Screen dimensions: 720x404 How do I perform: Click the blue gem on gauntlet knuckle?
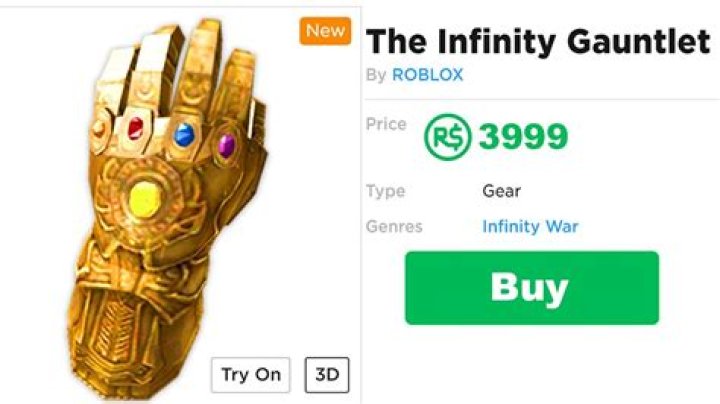(183, 133)
